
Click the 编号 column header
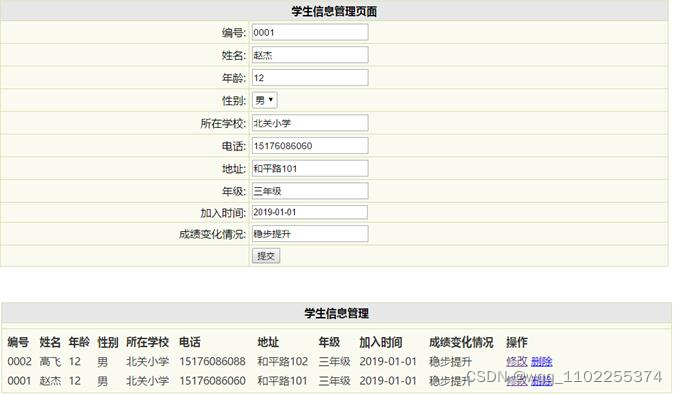(x=18, y=342)
